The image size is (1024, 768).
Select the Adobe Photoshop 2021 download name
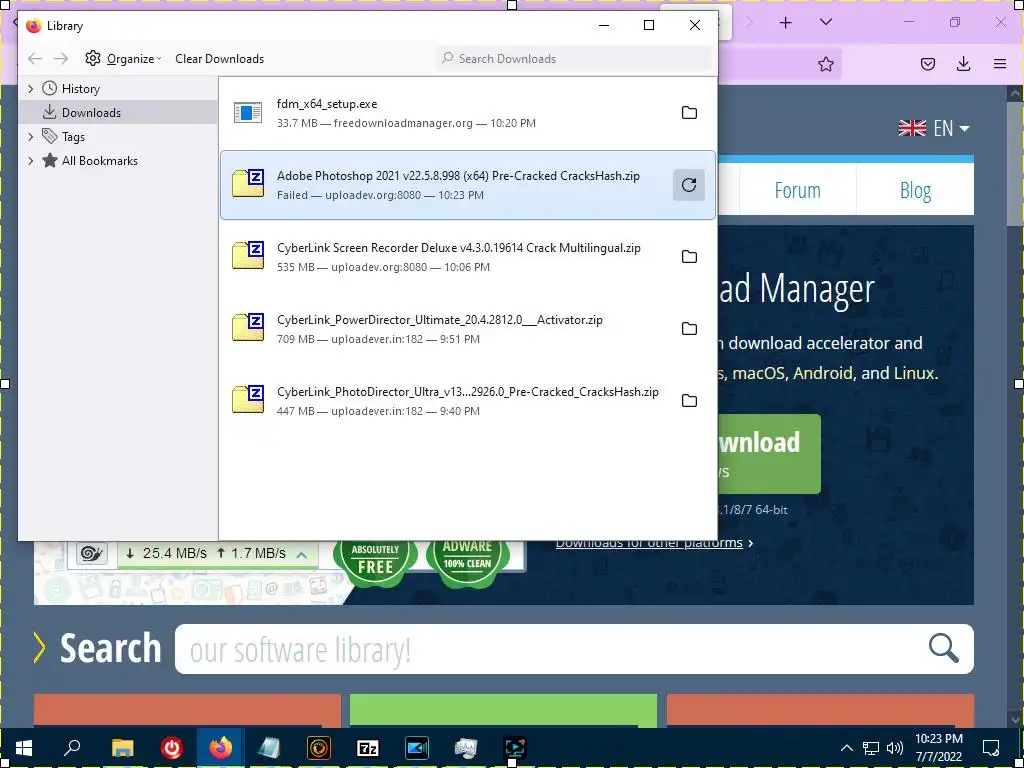[x=458, y=176]
